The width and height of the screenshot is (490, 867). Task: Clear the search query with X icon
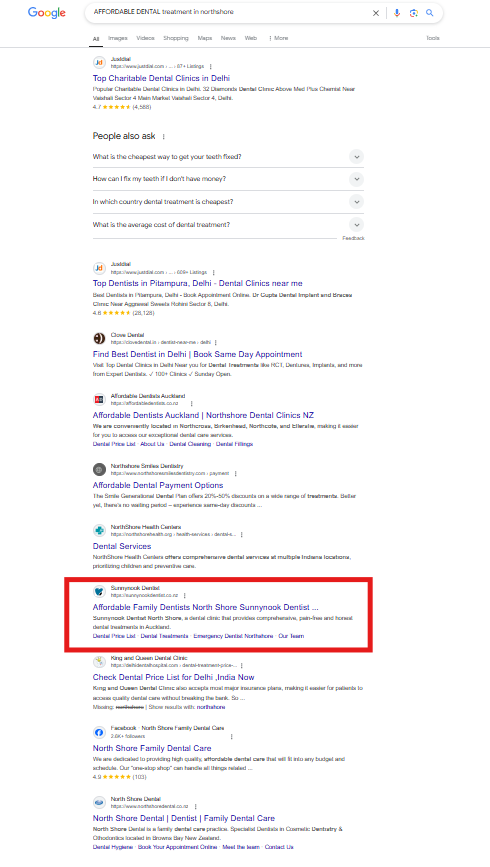[376, 13]
